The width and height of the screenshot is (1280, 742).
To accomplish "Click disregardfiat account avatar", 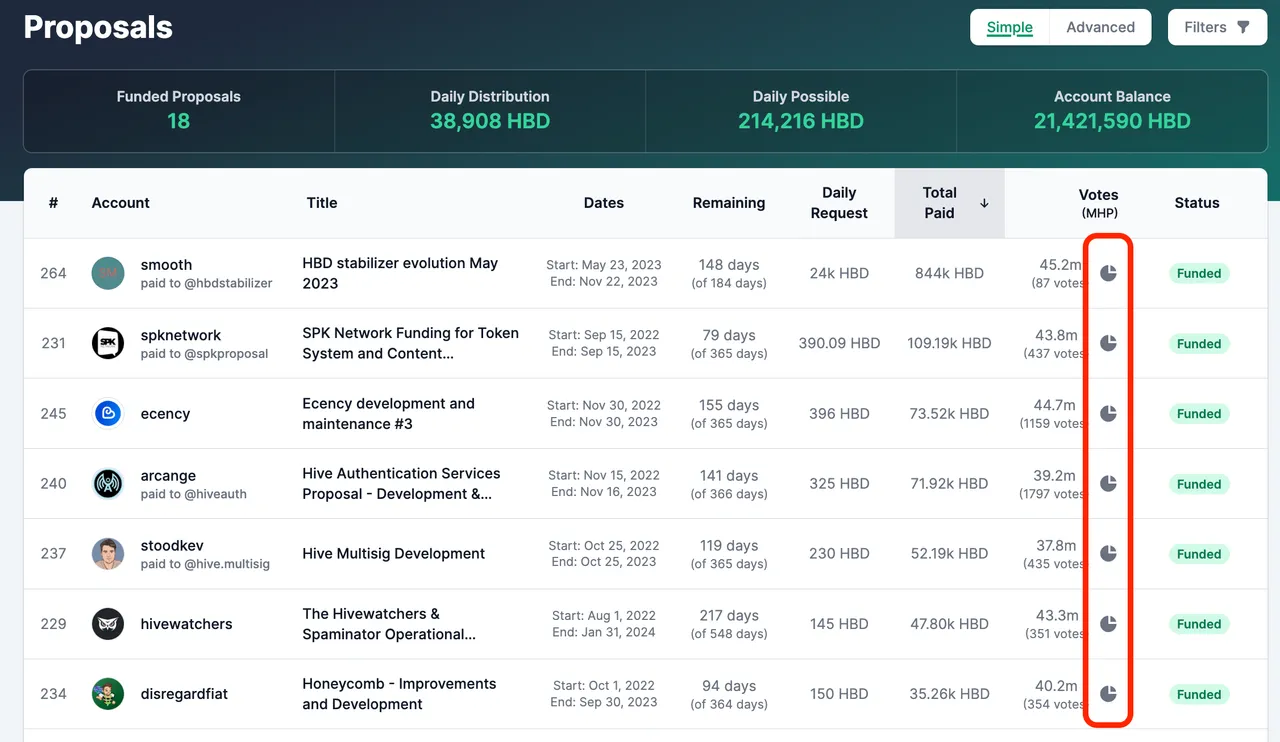I will point(108,693).
